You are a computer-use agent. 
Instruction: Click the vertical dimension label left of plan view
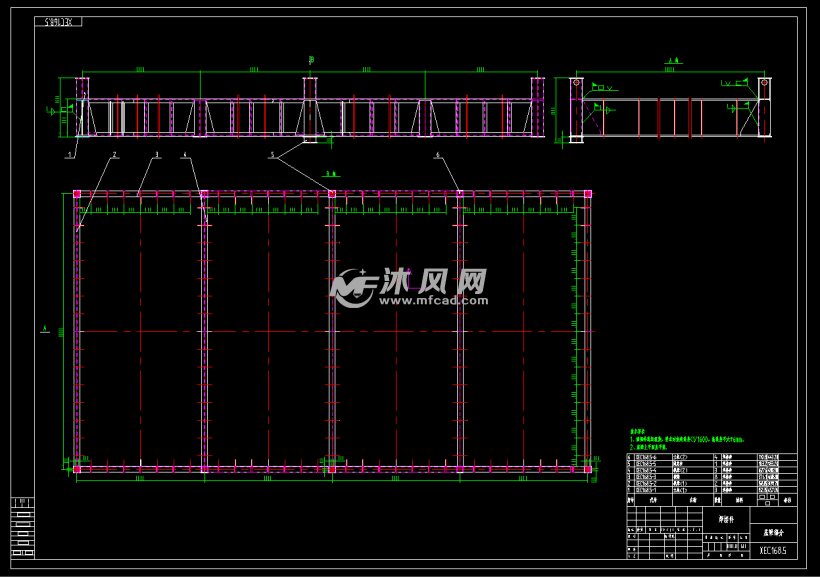[x=46, y=328]
